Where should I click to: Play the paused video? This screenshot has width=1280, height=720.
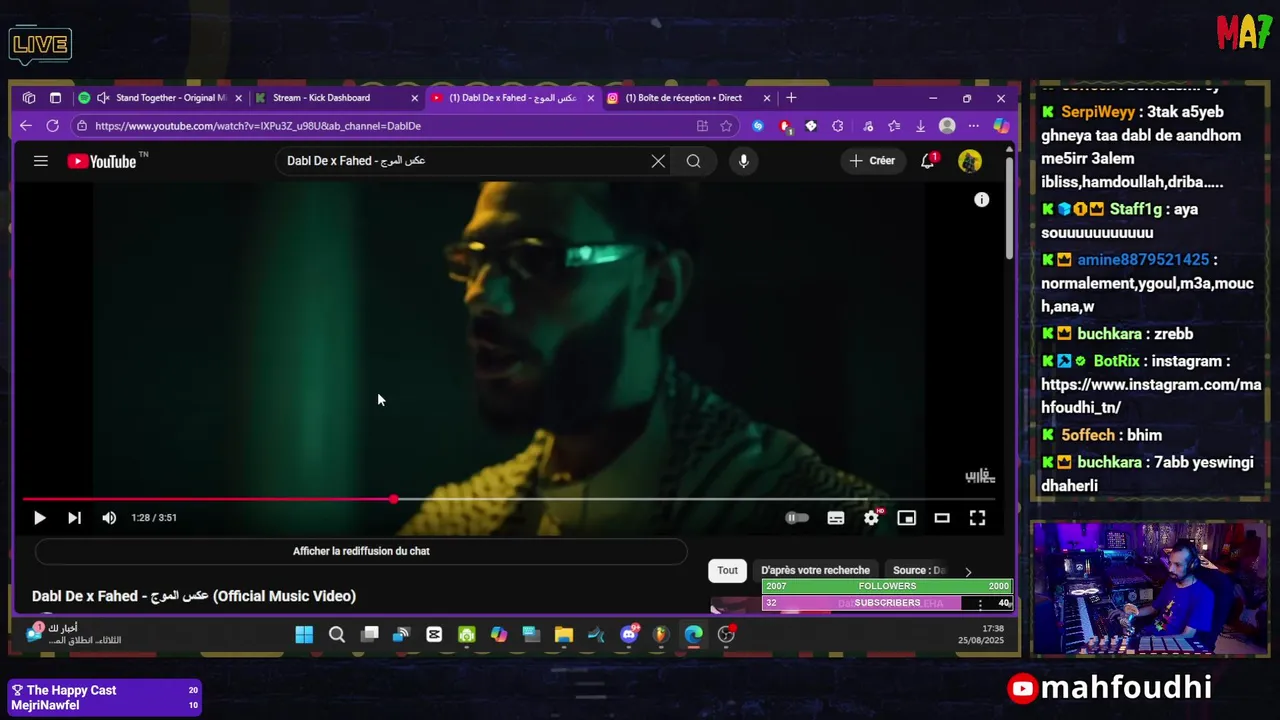point(39,518)
